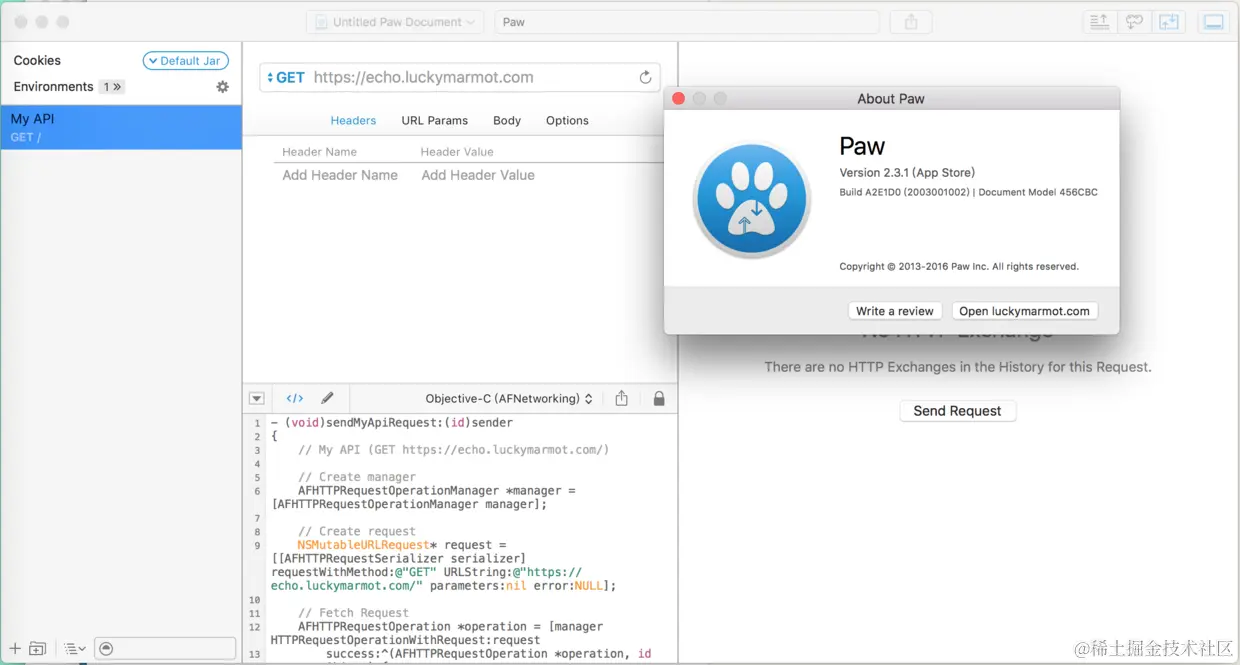Switch to the URL Params tab
1240x665 pixels.
coord(435,120)
